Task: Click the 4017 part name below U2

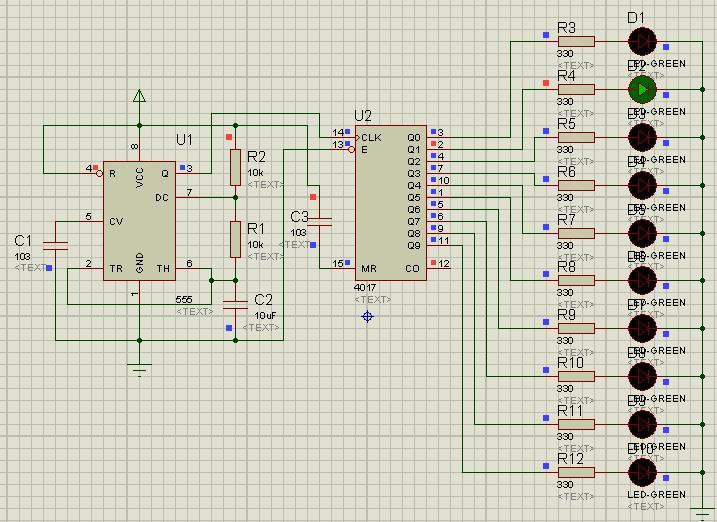Action: click(x=364, y=288)
